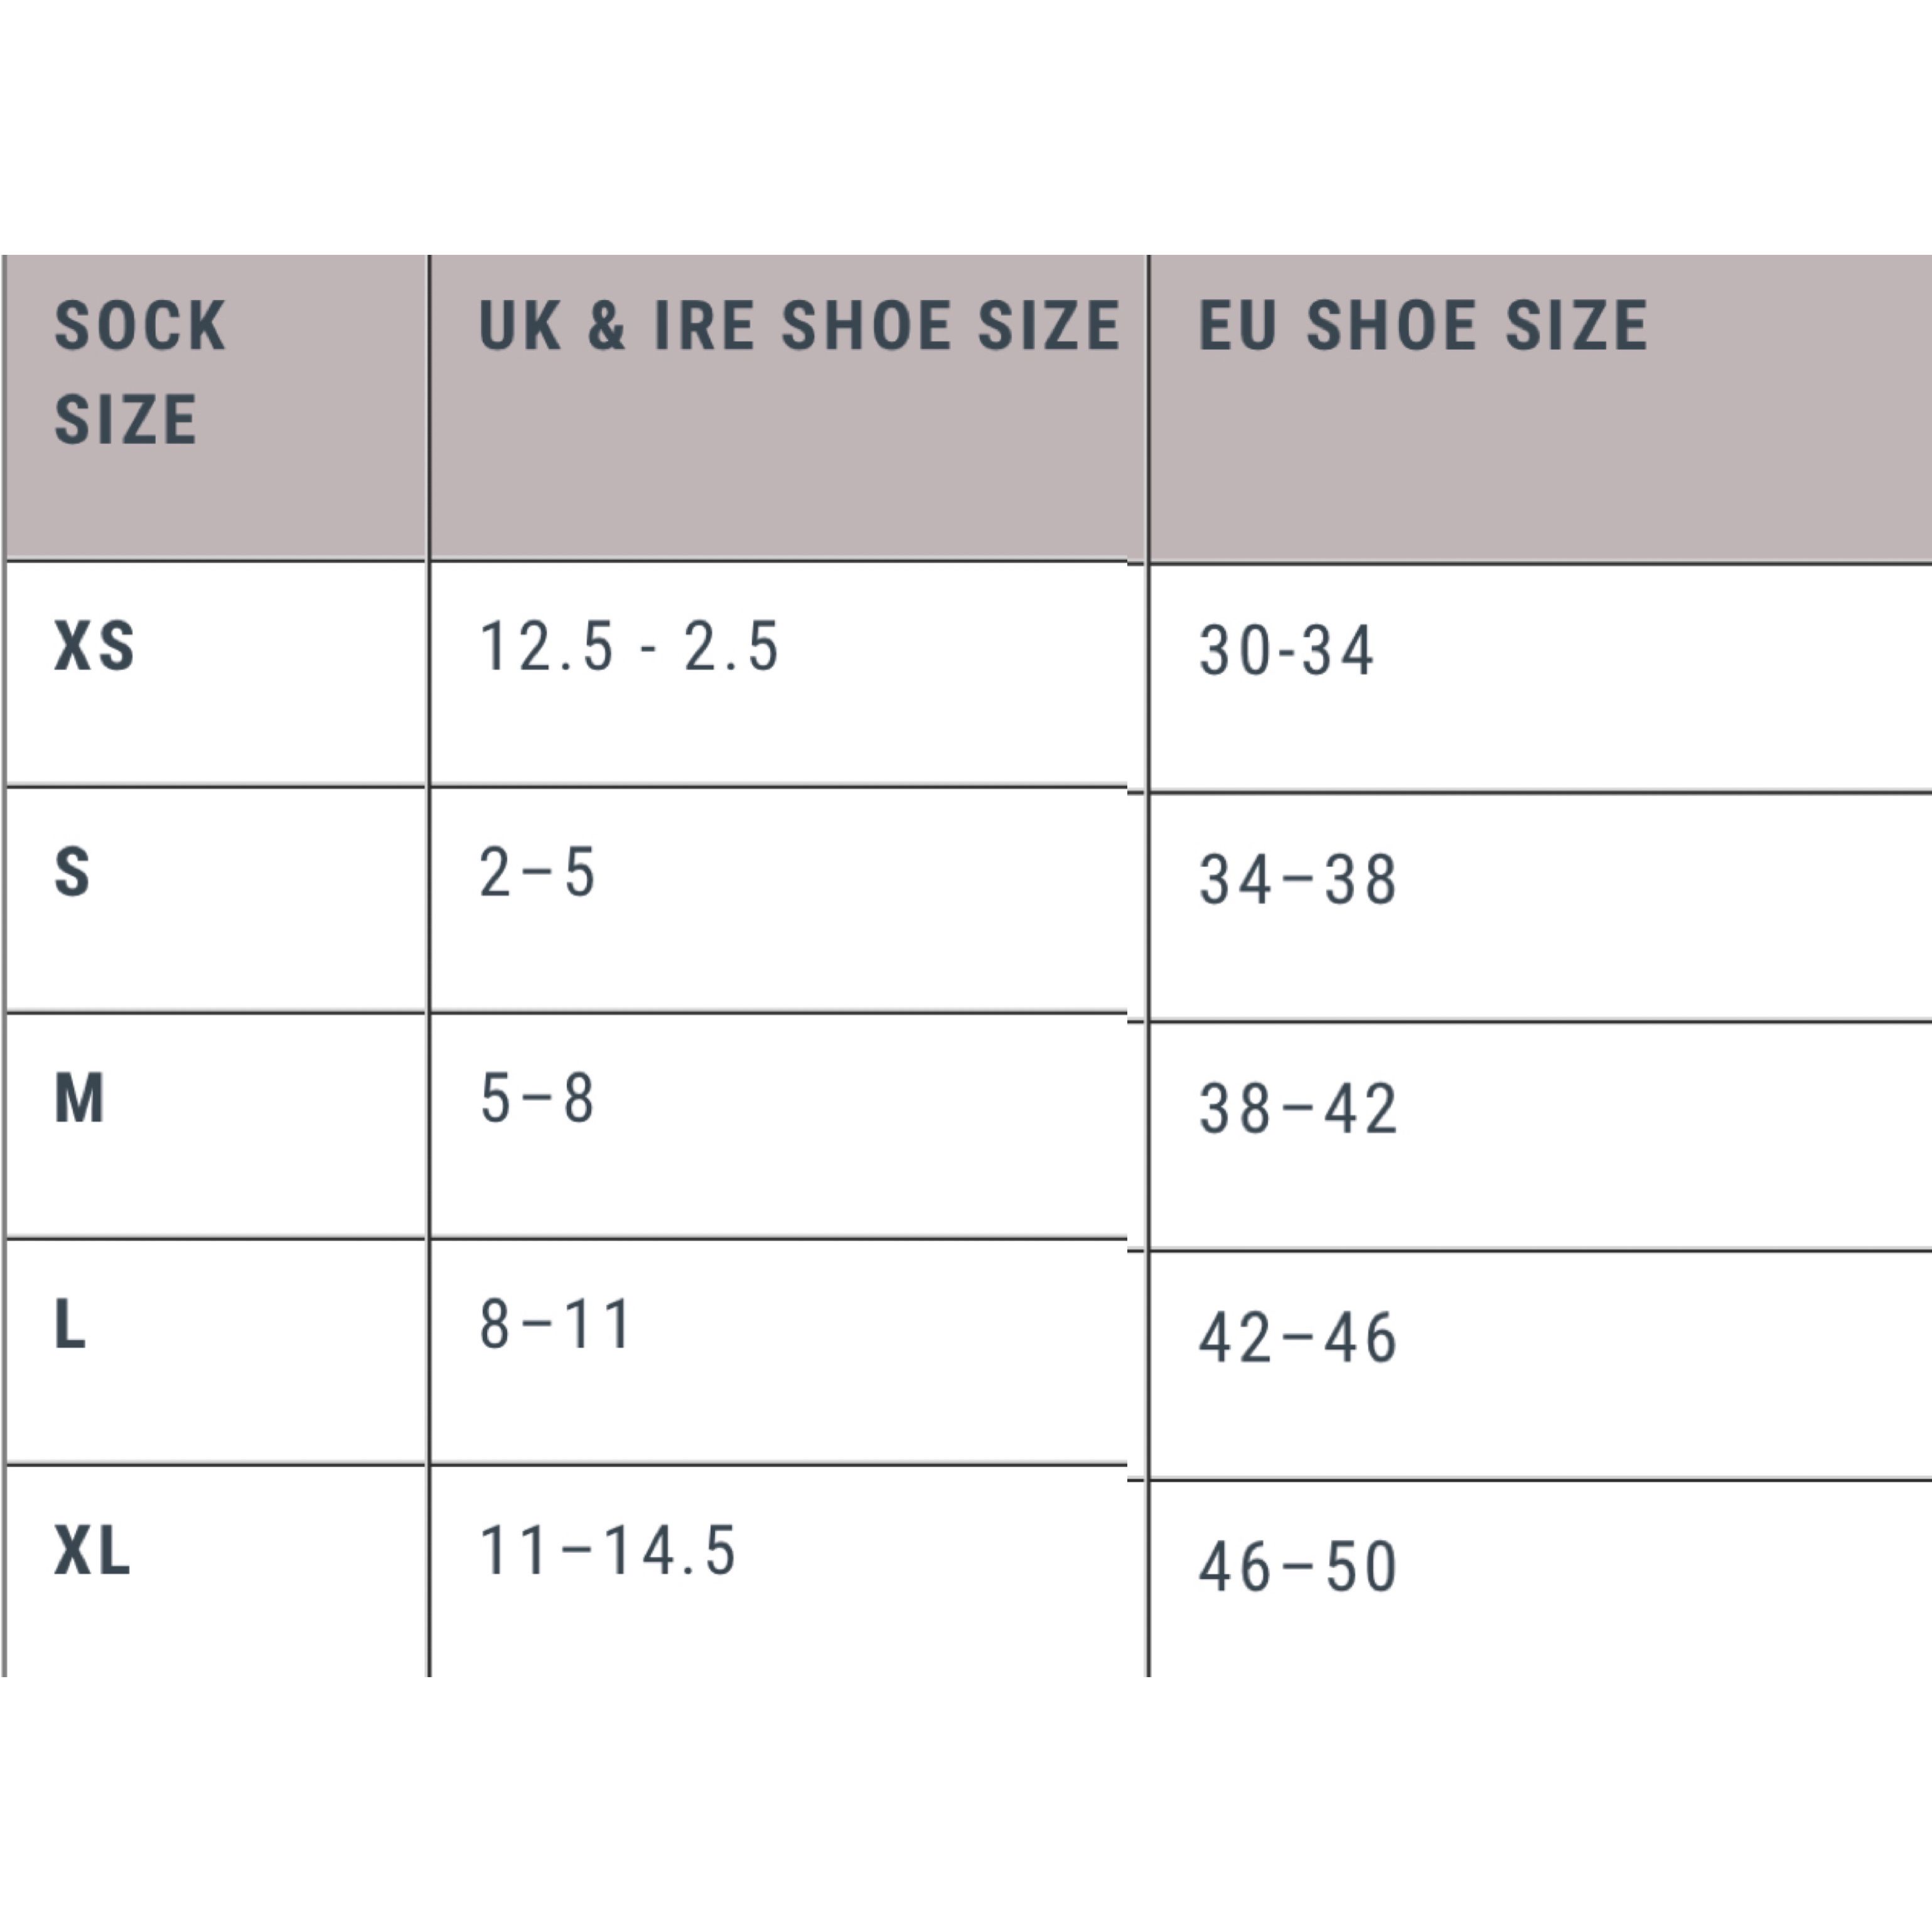1932x1932 pixels.
Task: Select the XS sock size cell
Action: [94, 646]
